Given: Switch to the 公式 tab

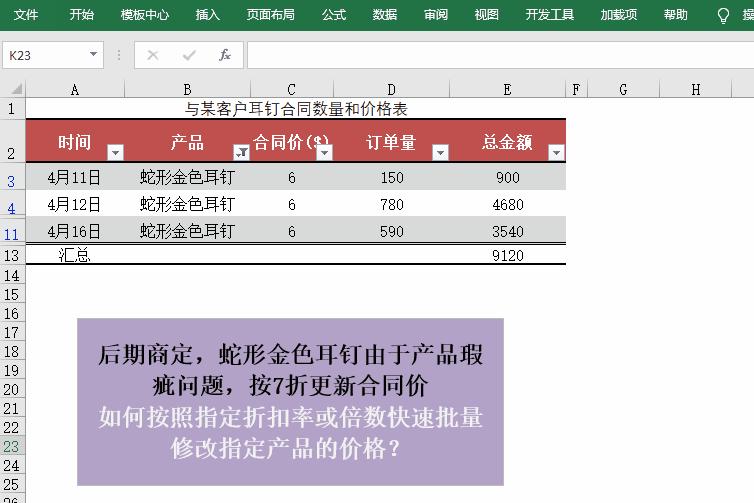Looking at the screenshot, I should 334,15.
